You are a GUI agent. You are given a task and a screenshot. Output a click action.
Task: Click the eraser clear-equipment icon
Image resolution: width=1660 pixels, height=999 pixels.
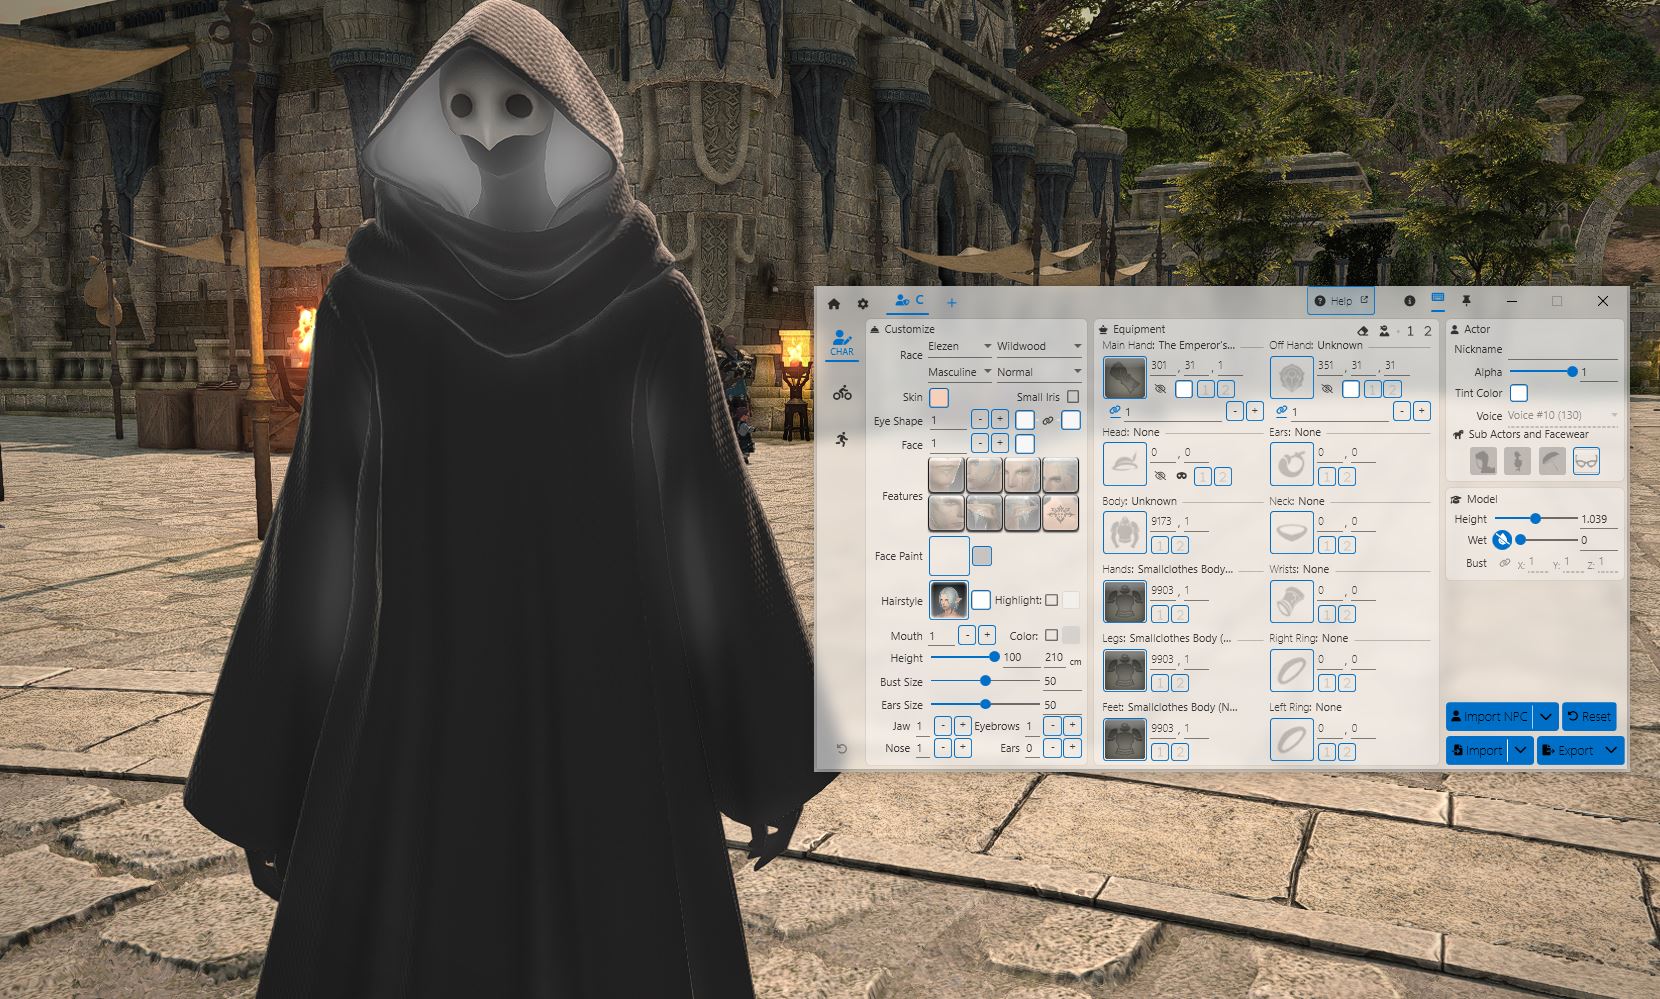click(x=1362, y=330)
